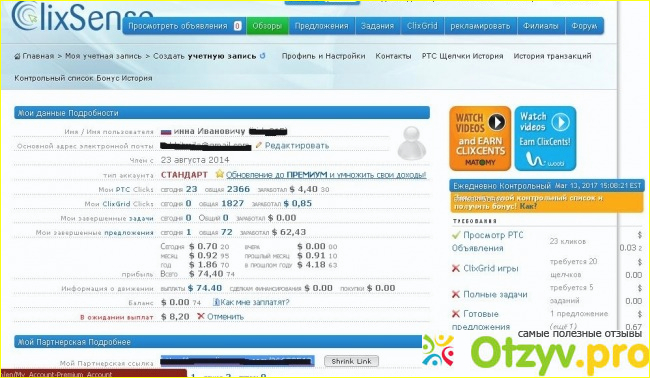
Task: Click the refresh icon after учетную запись
Action: tap(262, 56)
